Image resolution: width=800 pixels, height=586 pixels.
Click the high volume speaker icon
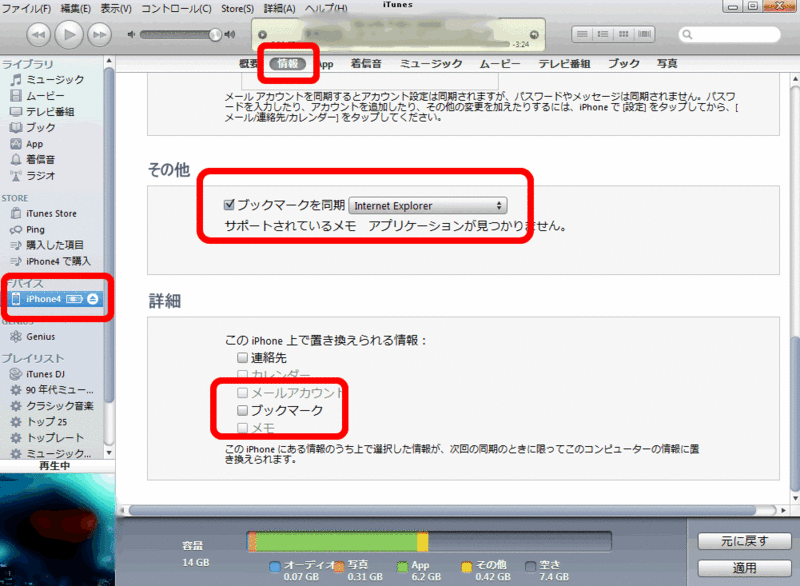click(230, 34)
